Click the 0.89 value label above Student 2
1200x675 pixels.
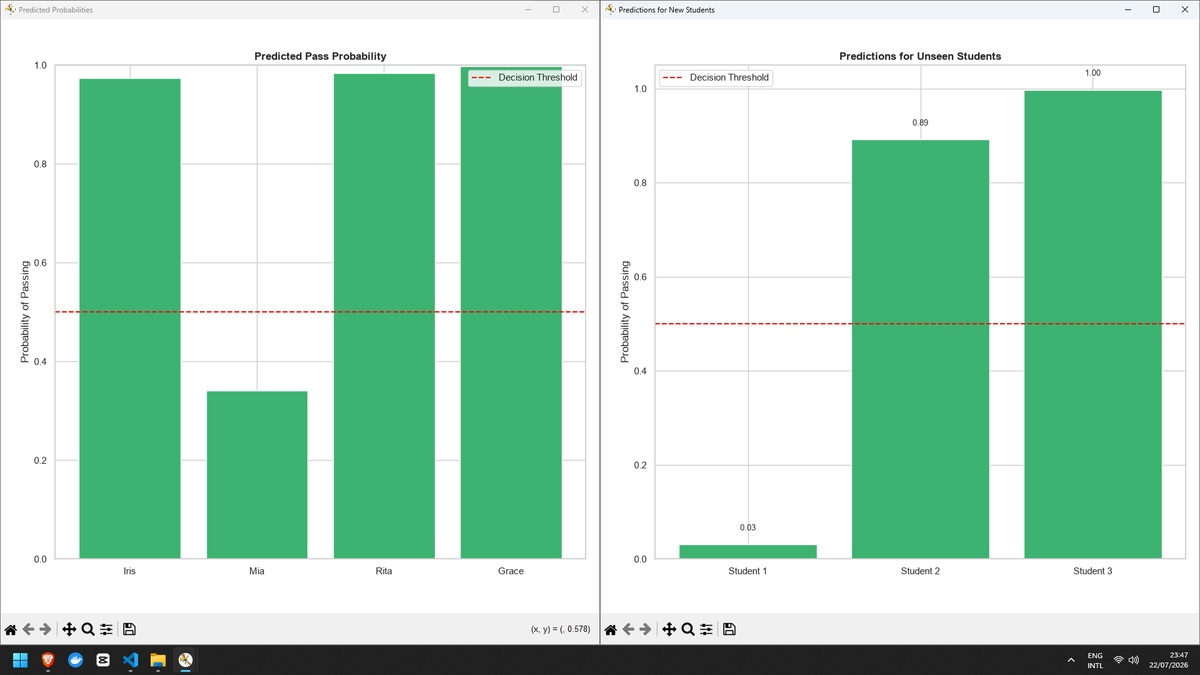click(920, 122)
